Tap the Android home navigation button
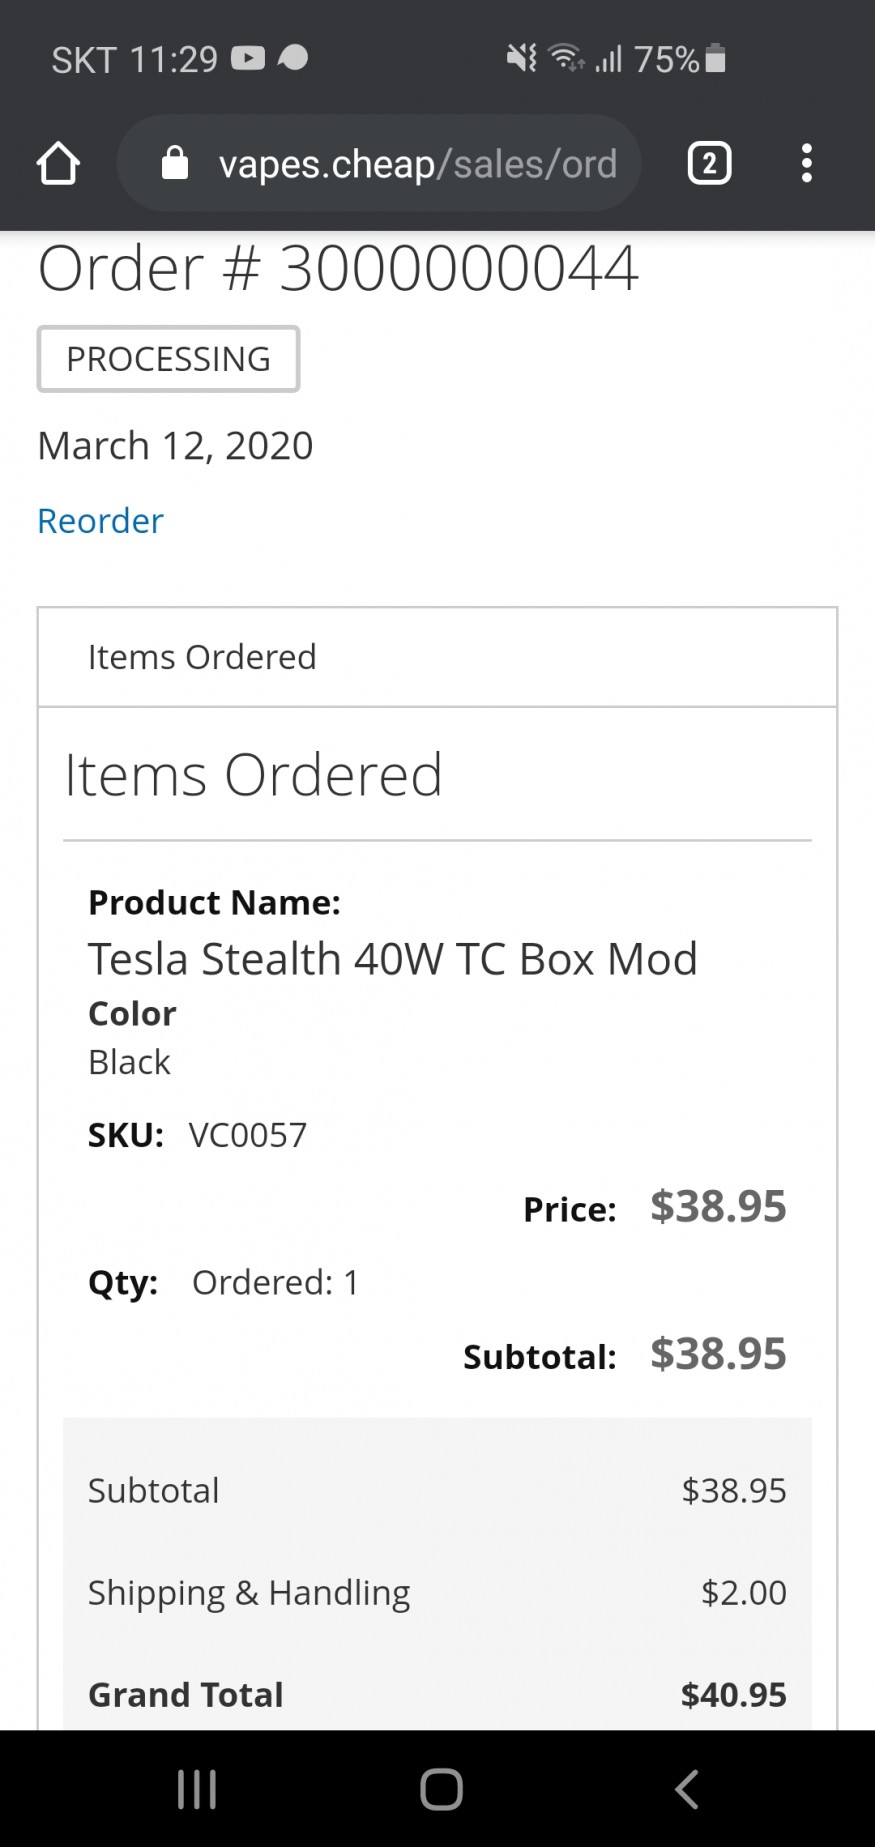Viewport: 875px width, 1847px height. click(441, 1789)
